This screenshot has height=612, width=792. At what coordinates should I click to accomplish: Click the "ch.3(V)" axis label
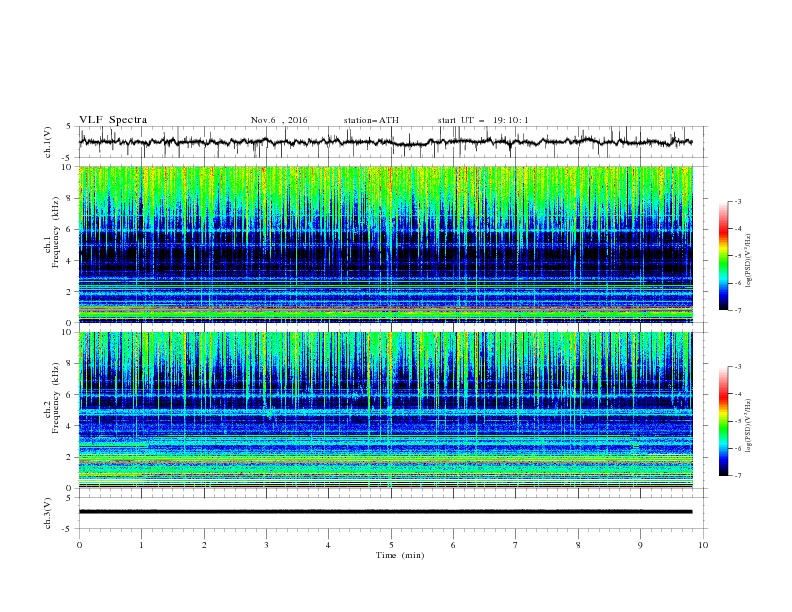pos(48,513)
